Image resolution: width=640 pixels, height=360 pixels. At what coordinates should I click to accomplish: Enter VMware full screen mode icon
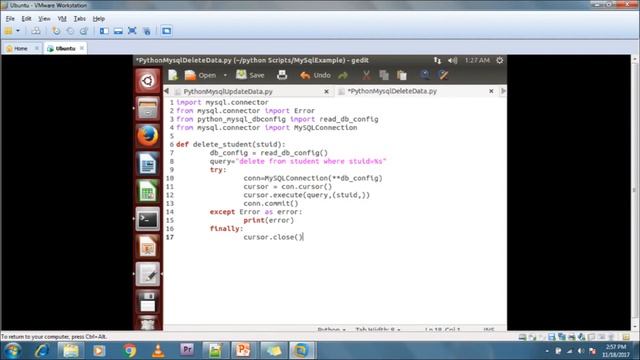132,31
